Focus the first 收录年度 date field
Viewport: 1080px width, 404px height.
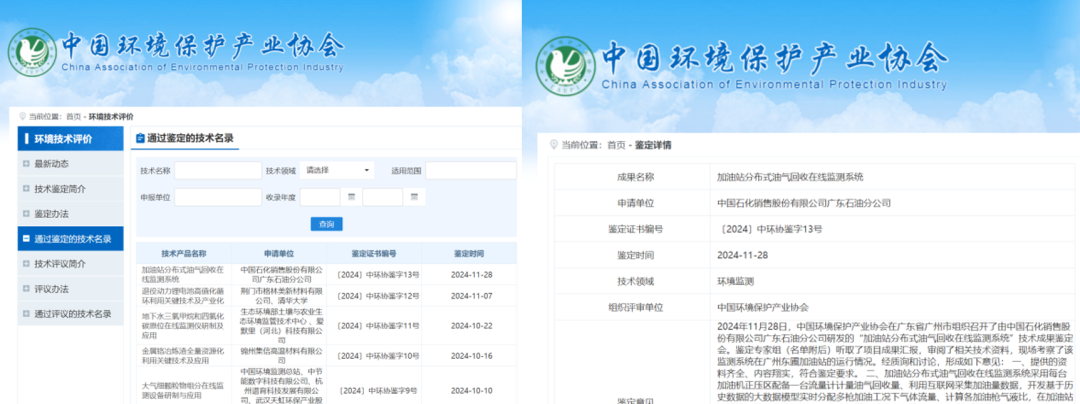click(x=320, y=198)
